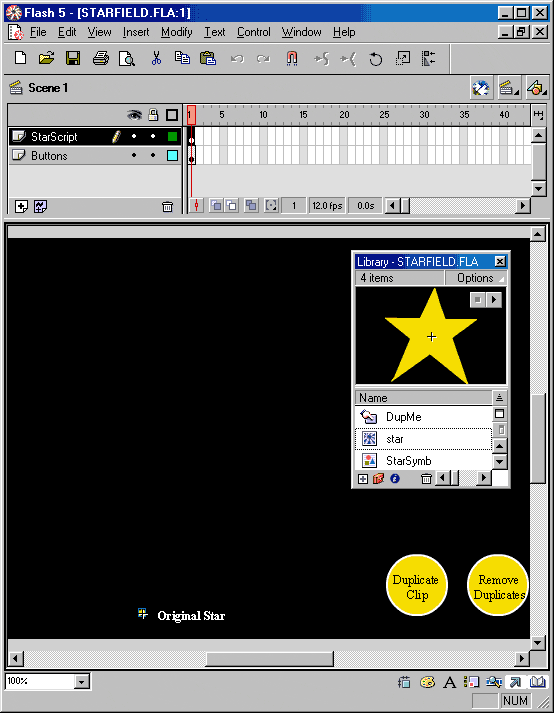Open the Library Options menu
The height and width of the screenshot is (713, 554).
click(475, 278)
